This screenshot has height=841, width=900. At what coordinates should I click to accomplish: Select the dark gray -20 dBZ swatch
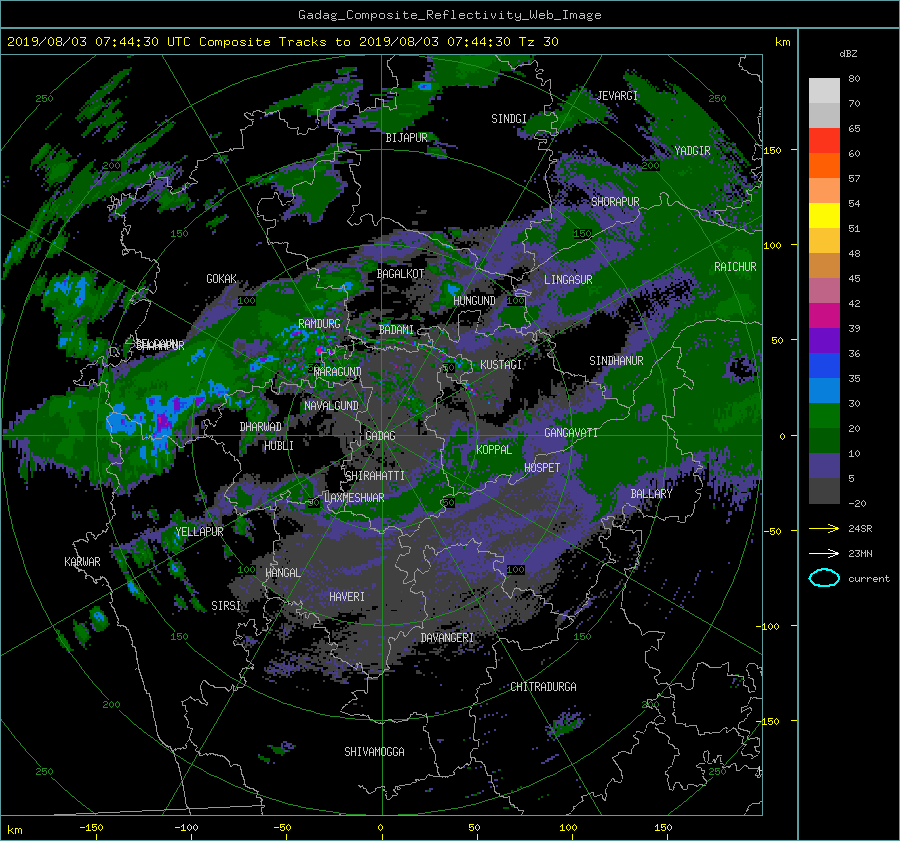pos(824,490)
